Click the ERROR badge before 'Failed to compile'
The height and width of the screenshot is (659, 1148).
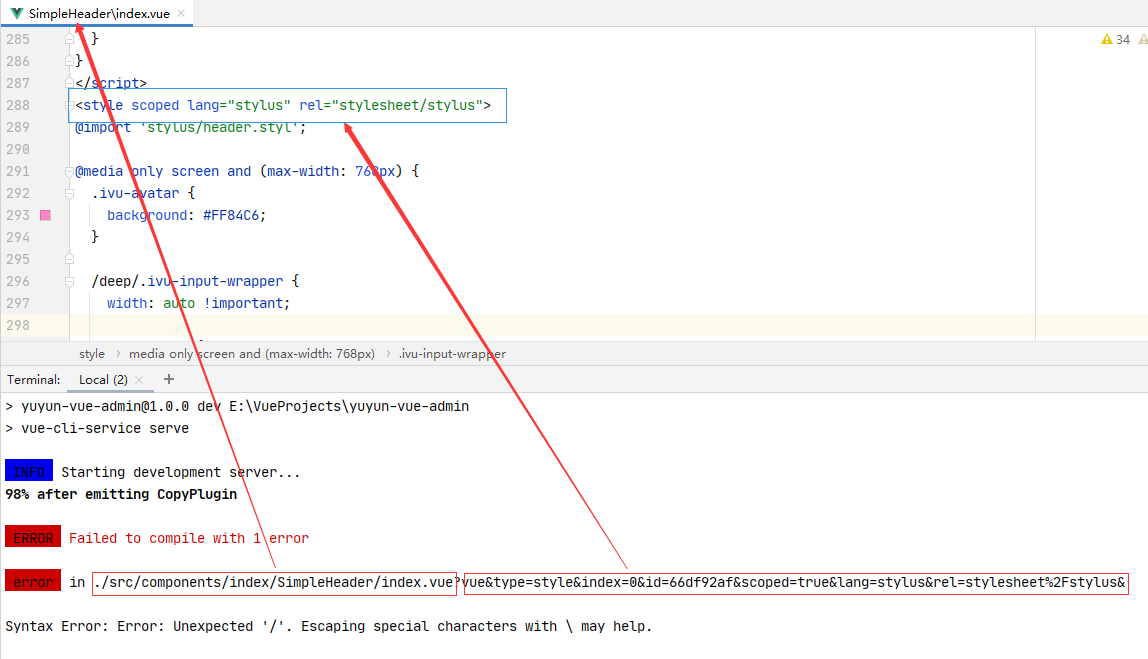click(x=33, y=536)
